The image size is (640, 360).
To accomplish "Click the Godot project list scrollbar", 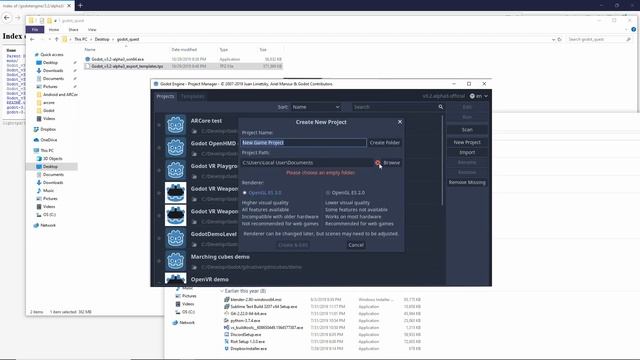I will (442, 160).
